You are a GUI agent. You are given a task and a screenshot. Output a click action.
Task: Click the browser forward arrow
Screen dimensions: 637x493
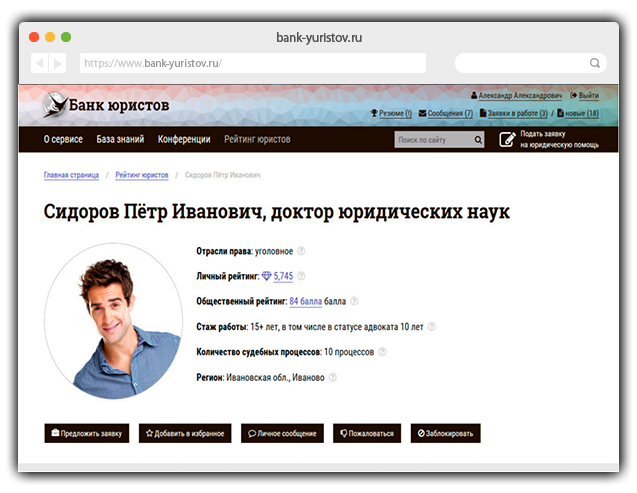tap(58, 63)
